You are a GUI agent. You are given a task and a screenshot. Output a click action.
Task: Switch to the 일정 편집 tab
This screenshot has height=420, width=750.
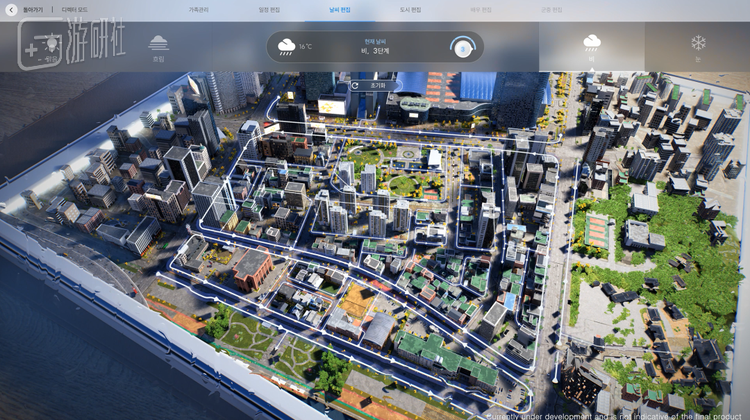pos(270,9)
